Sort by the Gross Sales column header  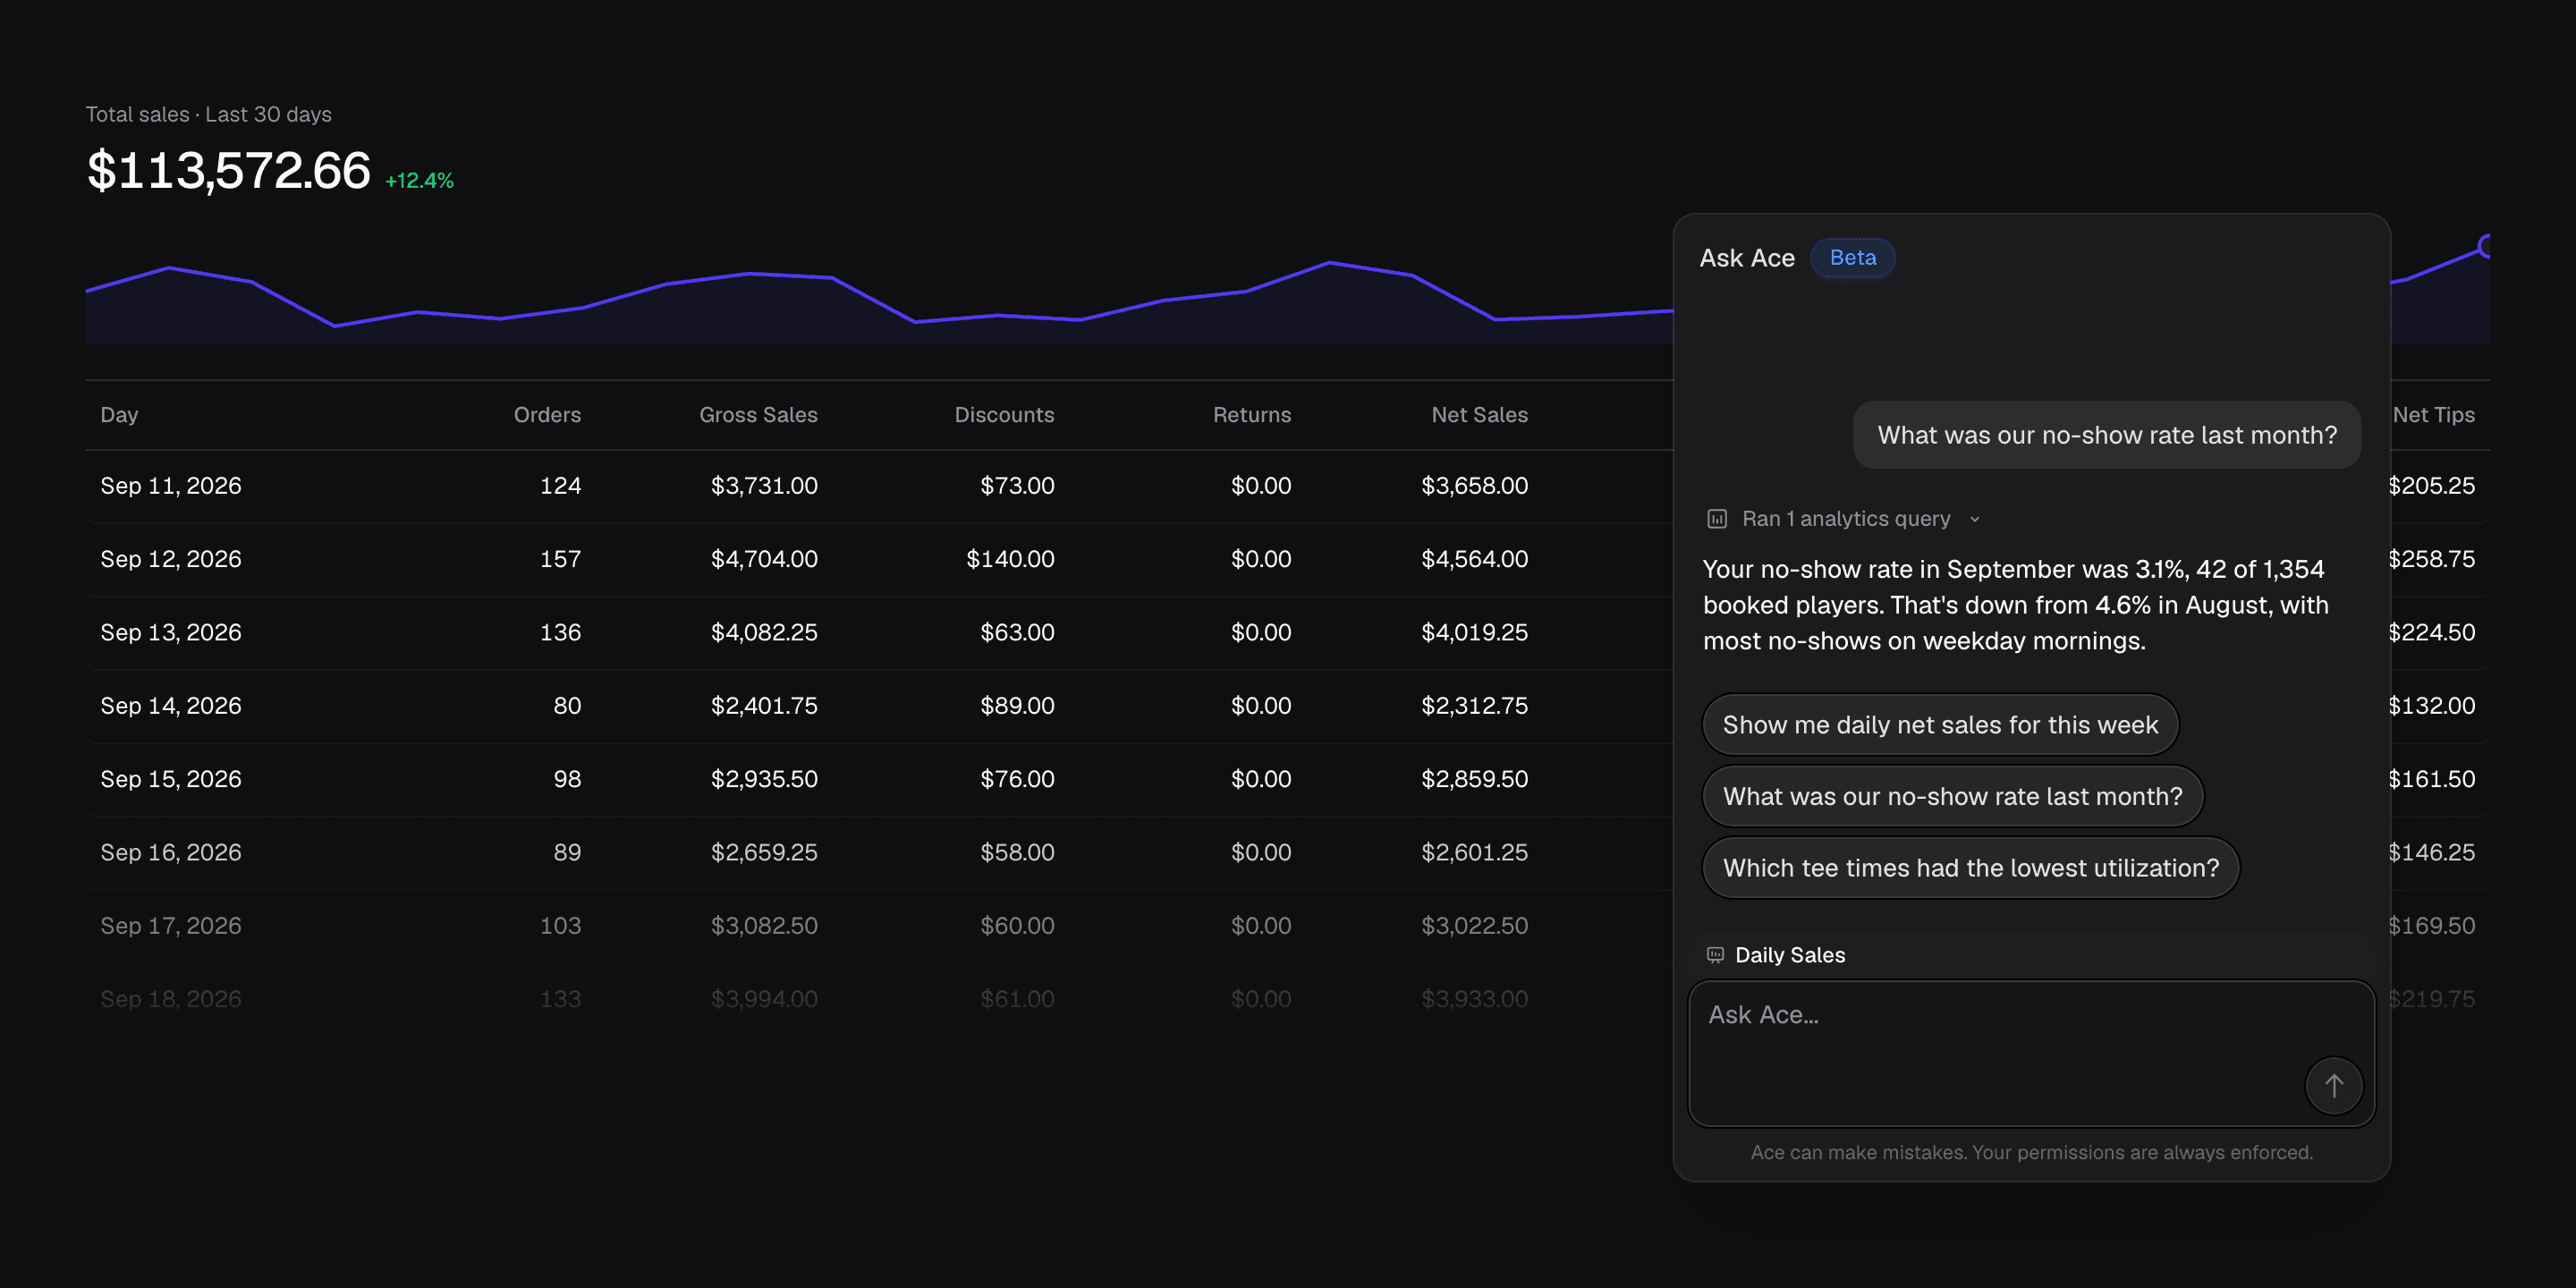click(758, 415)
